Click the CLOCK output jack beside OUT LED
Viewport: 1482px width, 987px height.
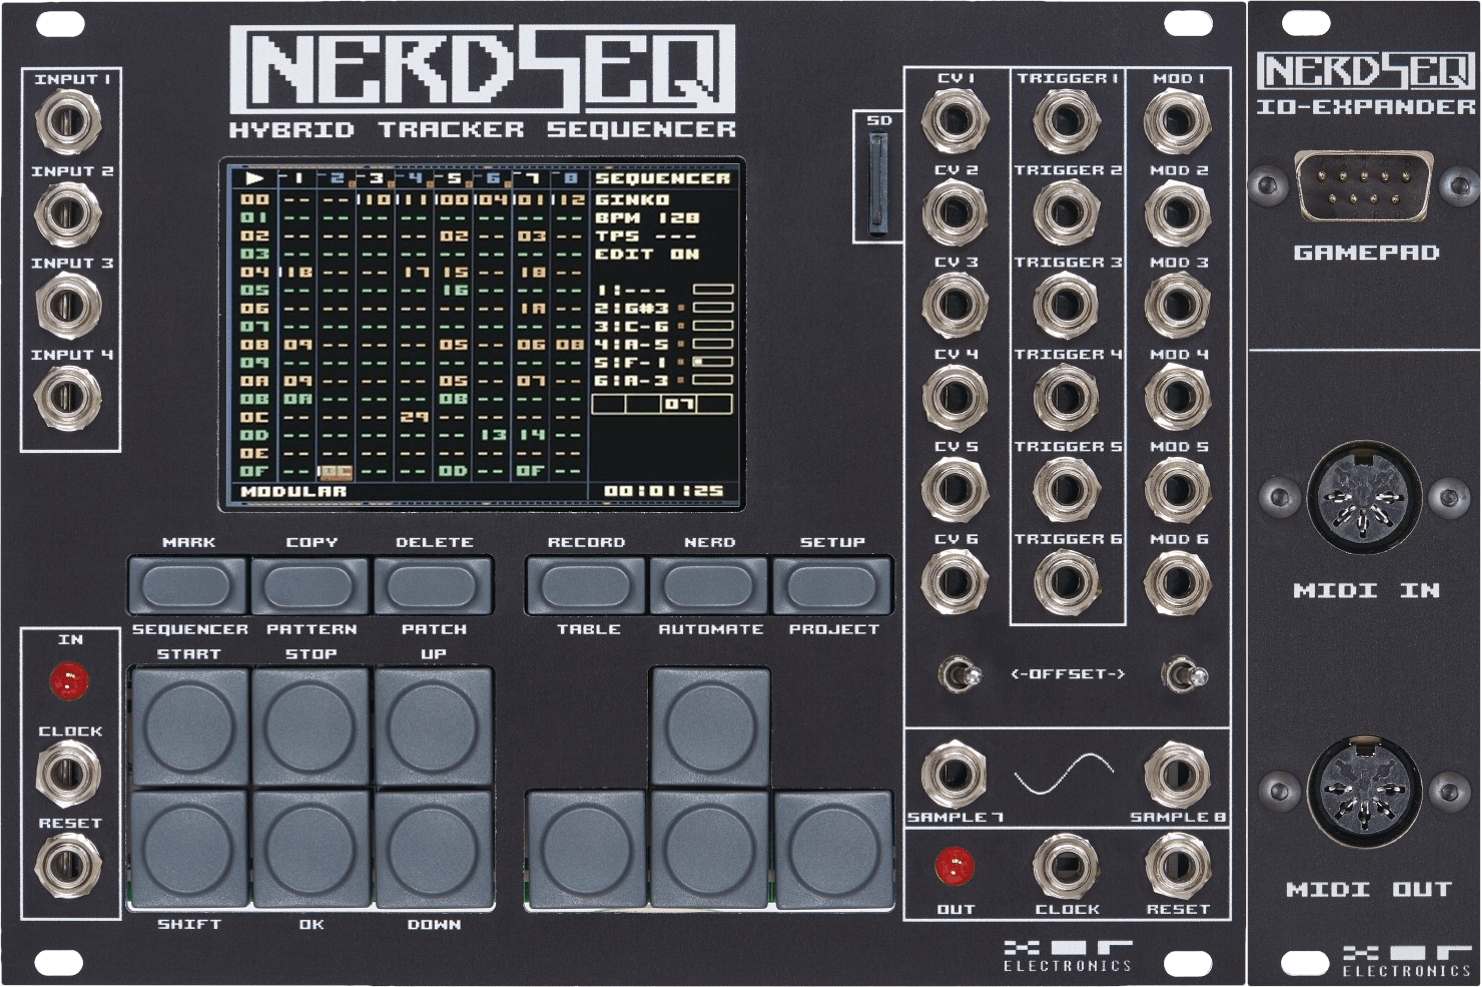1066,866
